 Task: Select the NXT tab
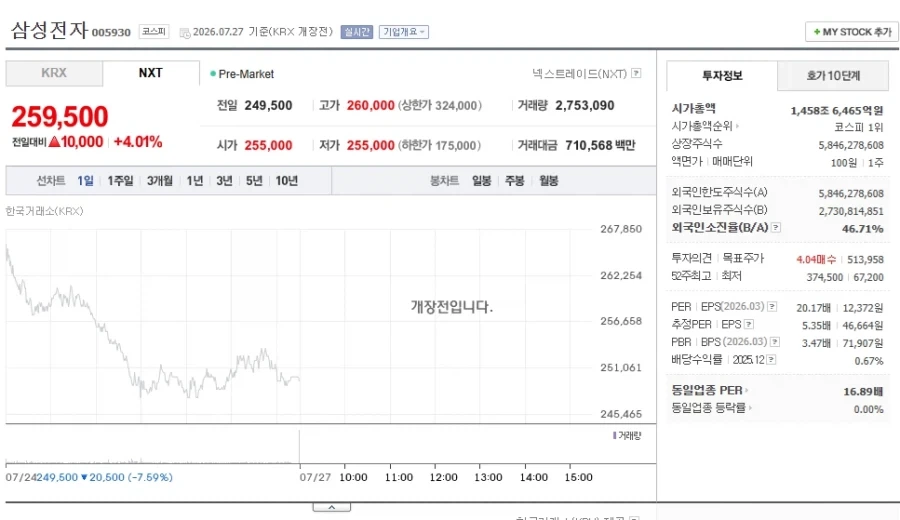(151, 73)
